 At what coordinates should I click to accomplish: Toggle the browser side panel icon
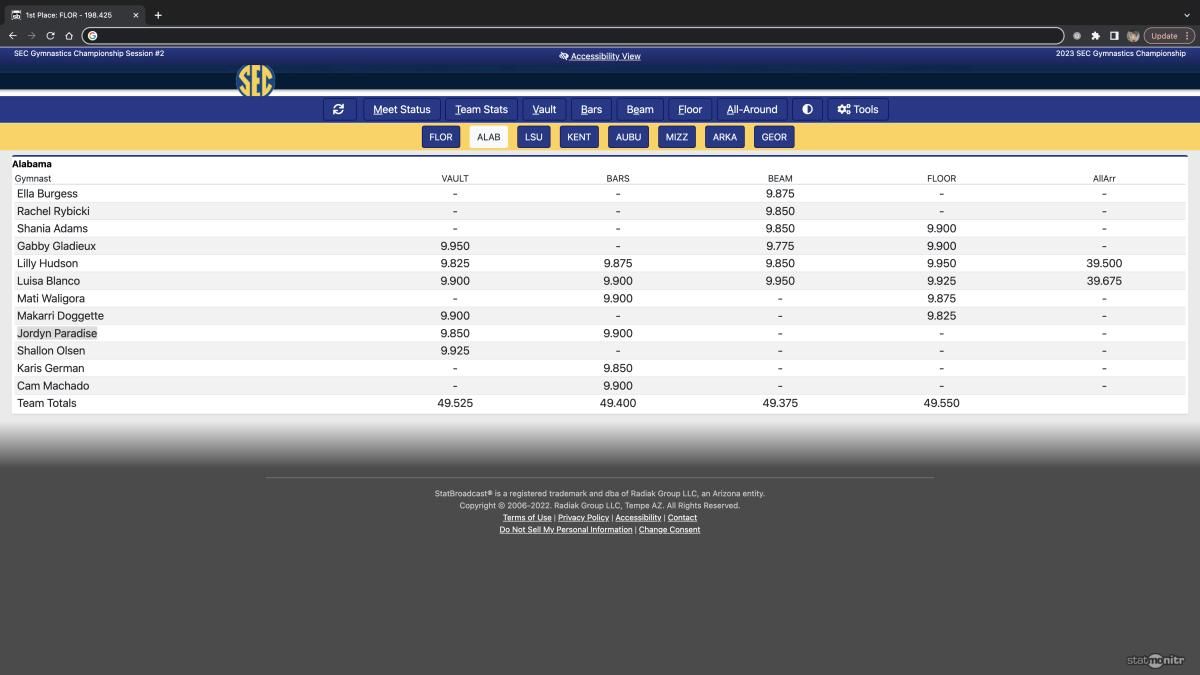click(x=1114, y=35)
